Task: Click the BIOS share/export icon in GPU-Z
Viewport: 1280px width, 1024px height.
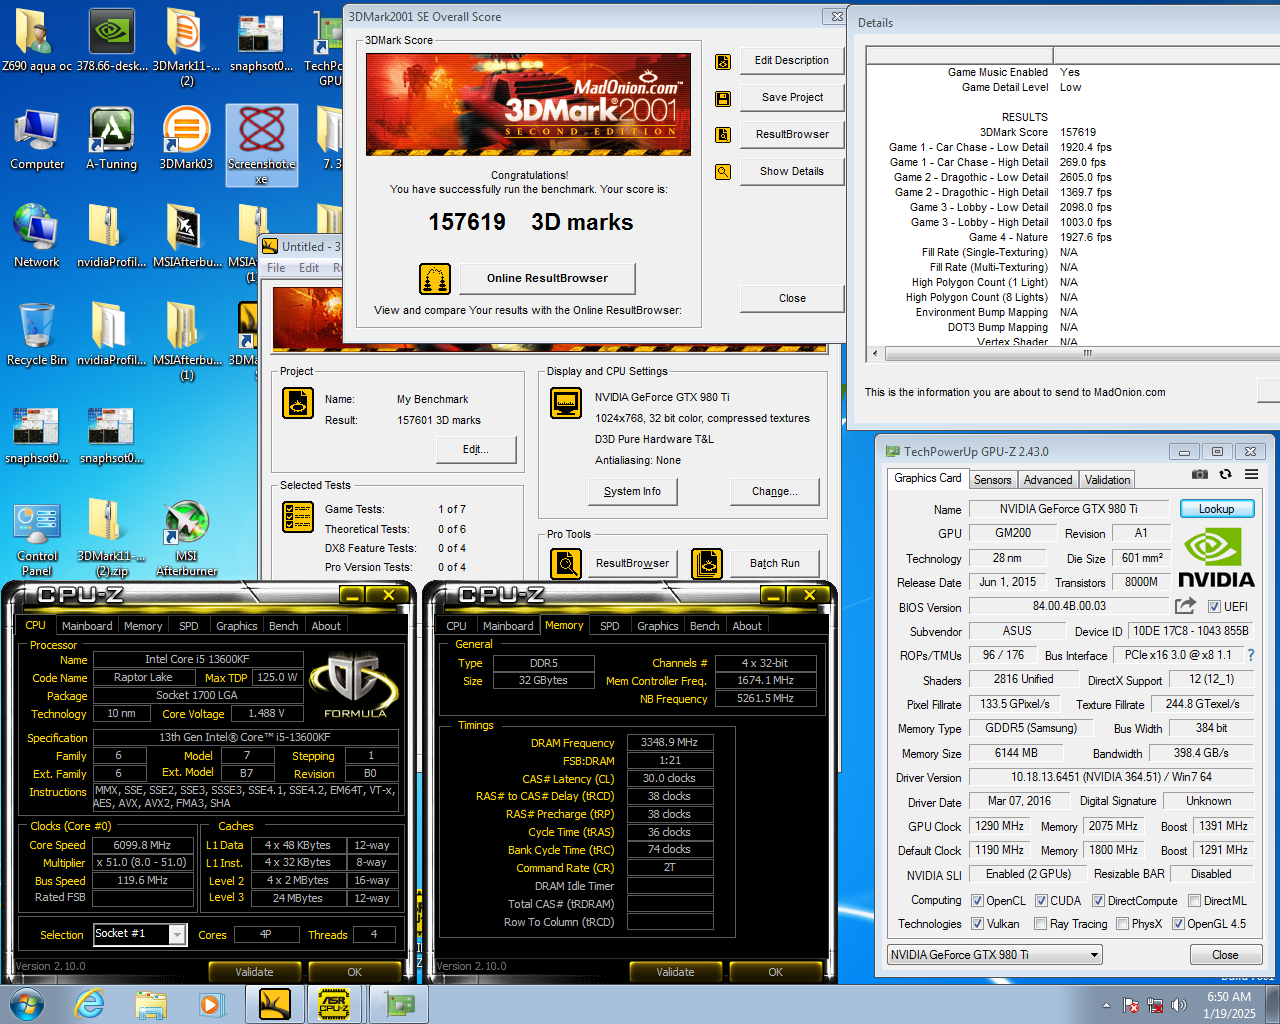Action: pos(1185,606)
